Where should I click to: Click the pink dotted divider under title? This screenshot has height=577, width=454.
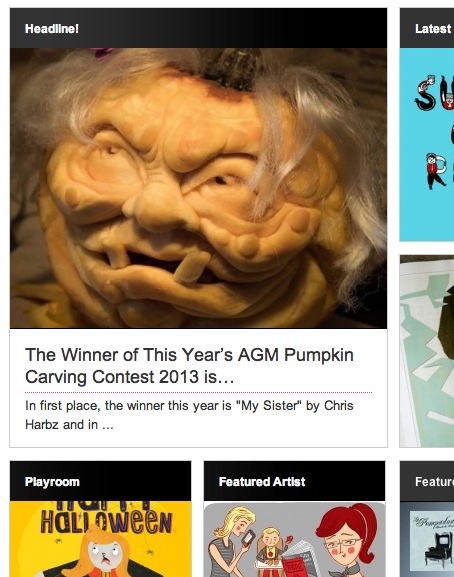198,393
